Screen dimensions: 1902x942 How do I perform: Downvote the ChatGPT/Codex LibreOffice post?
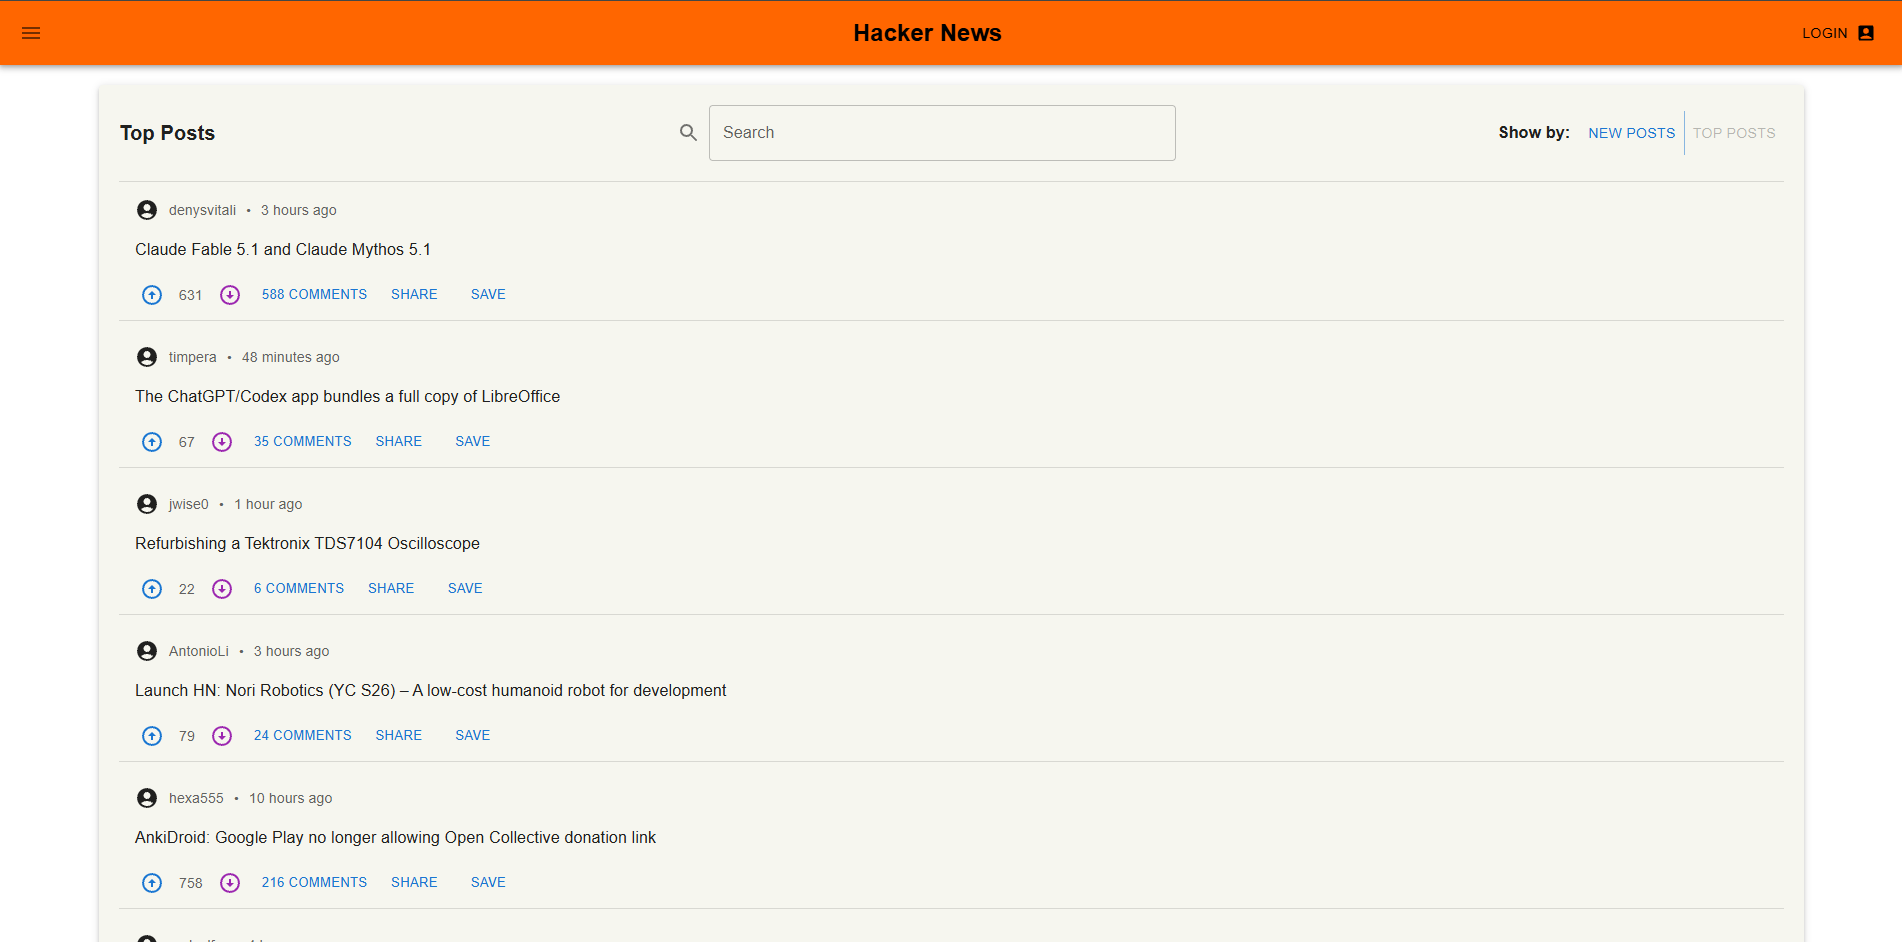(x=222, y=442)
